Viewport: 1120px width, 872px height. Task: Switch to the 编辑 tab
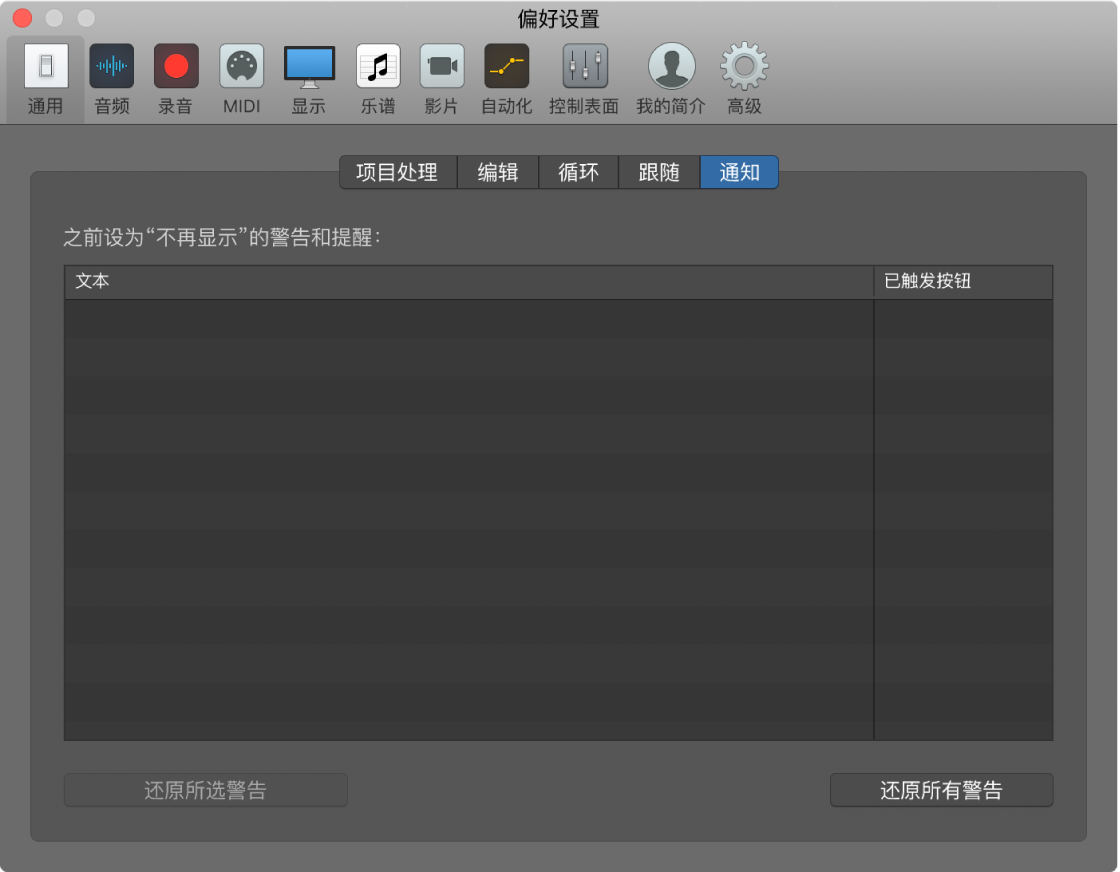(x=498, y=172)
